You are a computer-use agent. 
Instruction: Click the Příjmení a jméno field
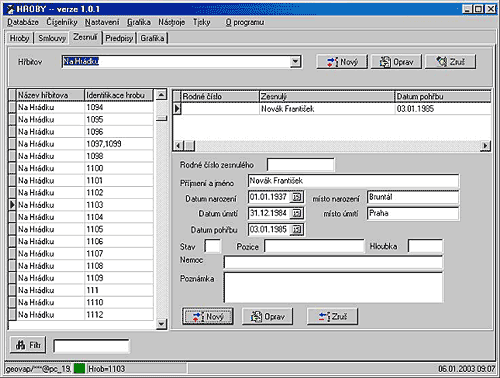[x=353, y=181]
